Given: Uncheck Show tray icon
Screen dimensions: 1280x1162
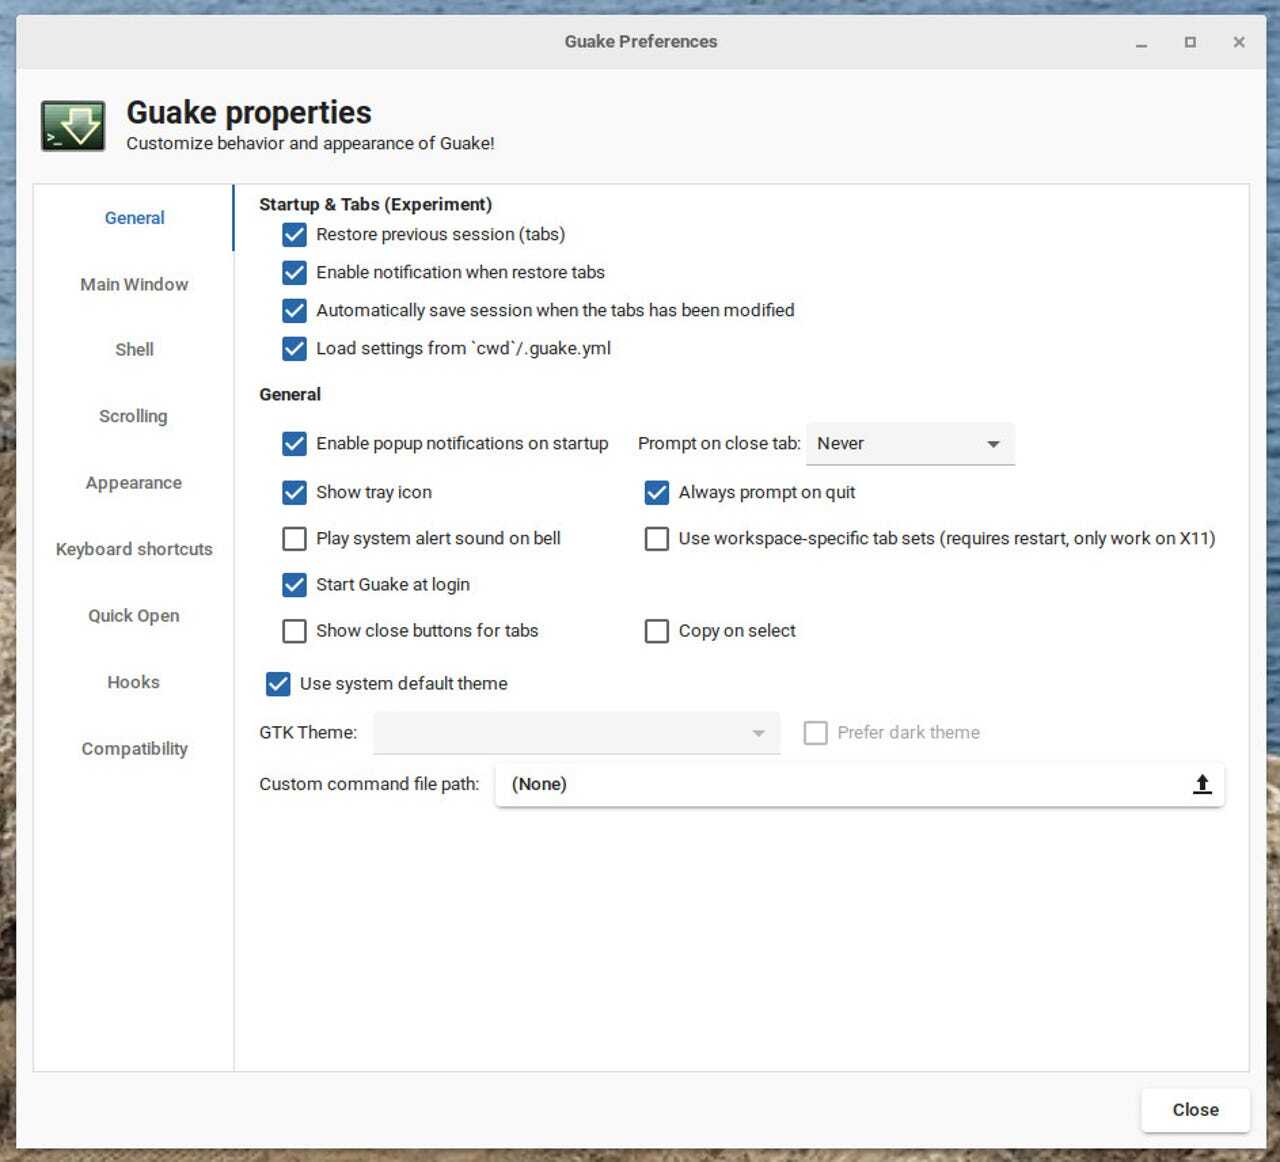Looking at the screenshot, I should point(294,493).
